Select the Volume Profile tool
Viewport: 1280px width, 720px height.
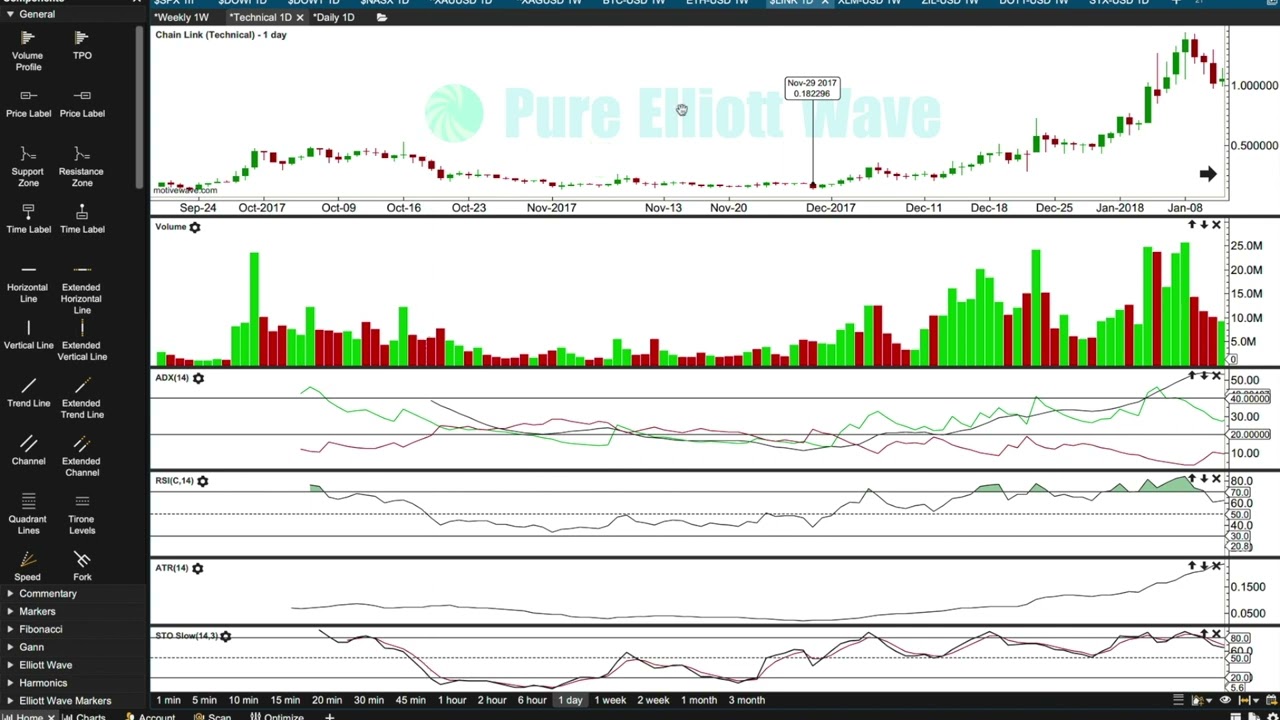[28, 50]
